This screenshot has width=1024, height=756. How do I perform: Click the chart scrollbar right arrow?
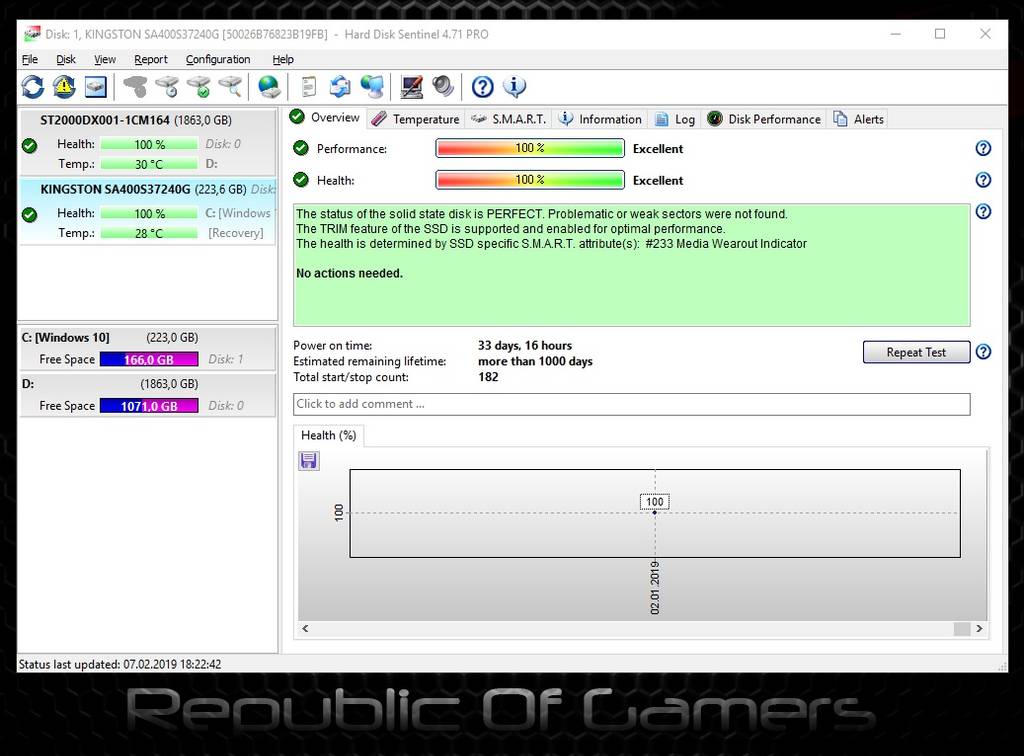[979, 629]
